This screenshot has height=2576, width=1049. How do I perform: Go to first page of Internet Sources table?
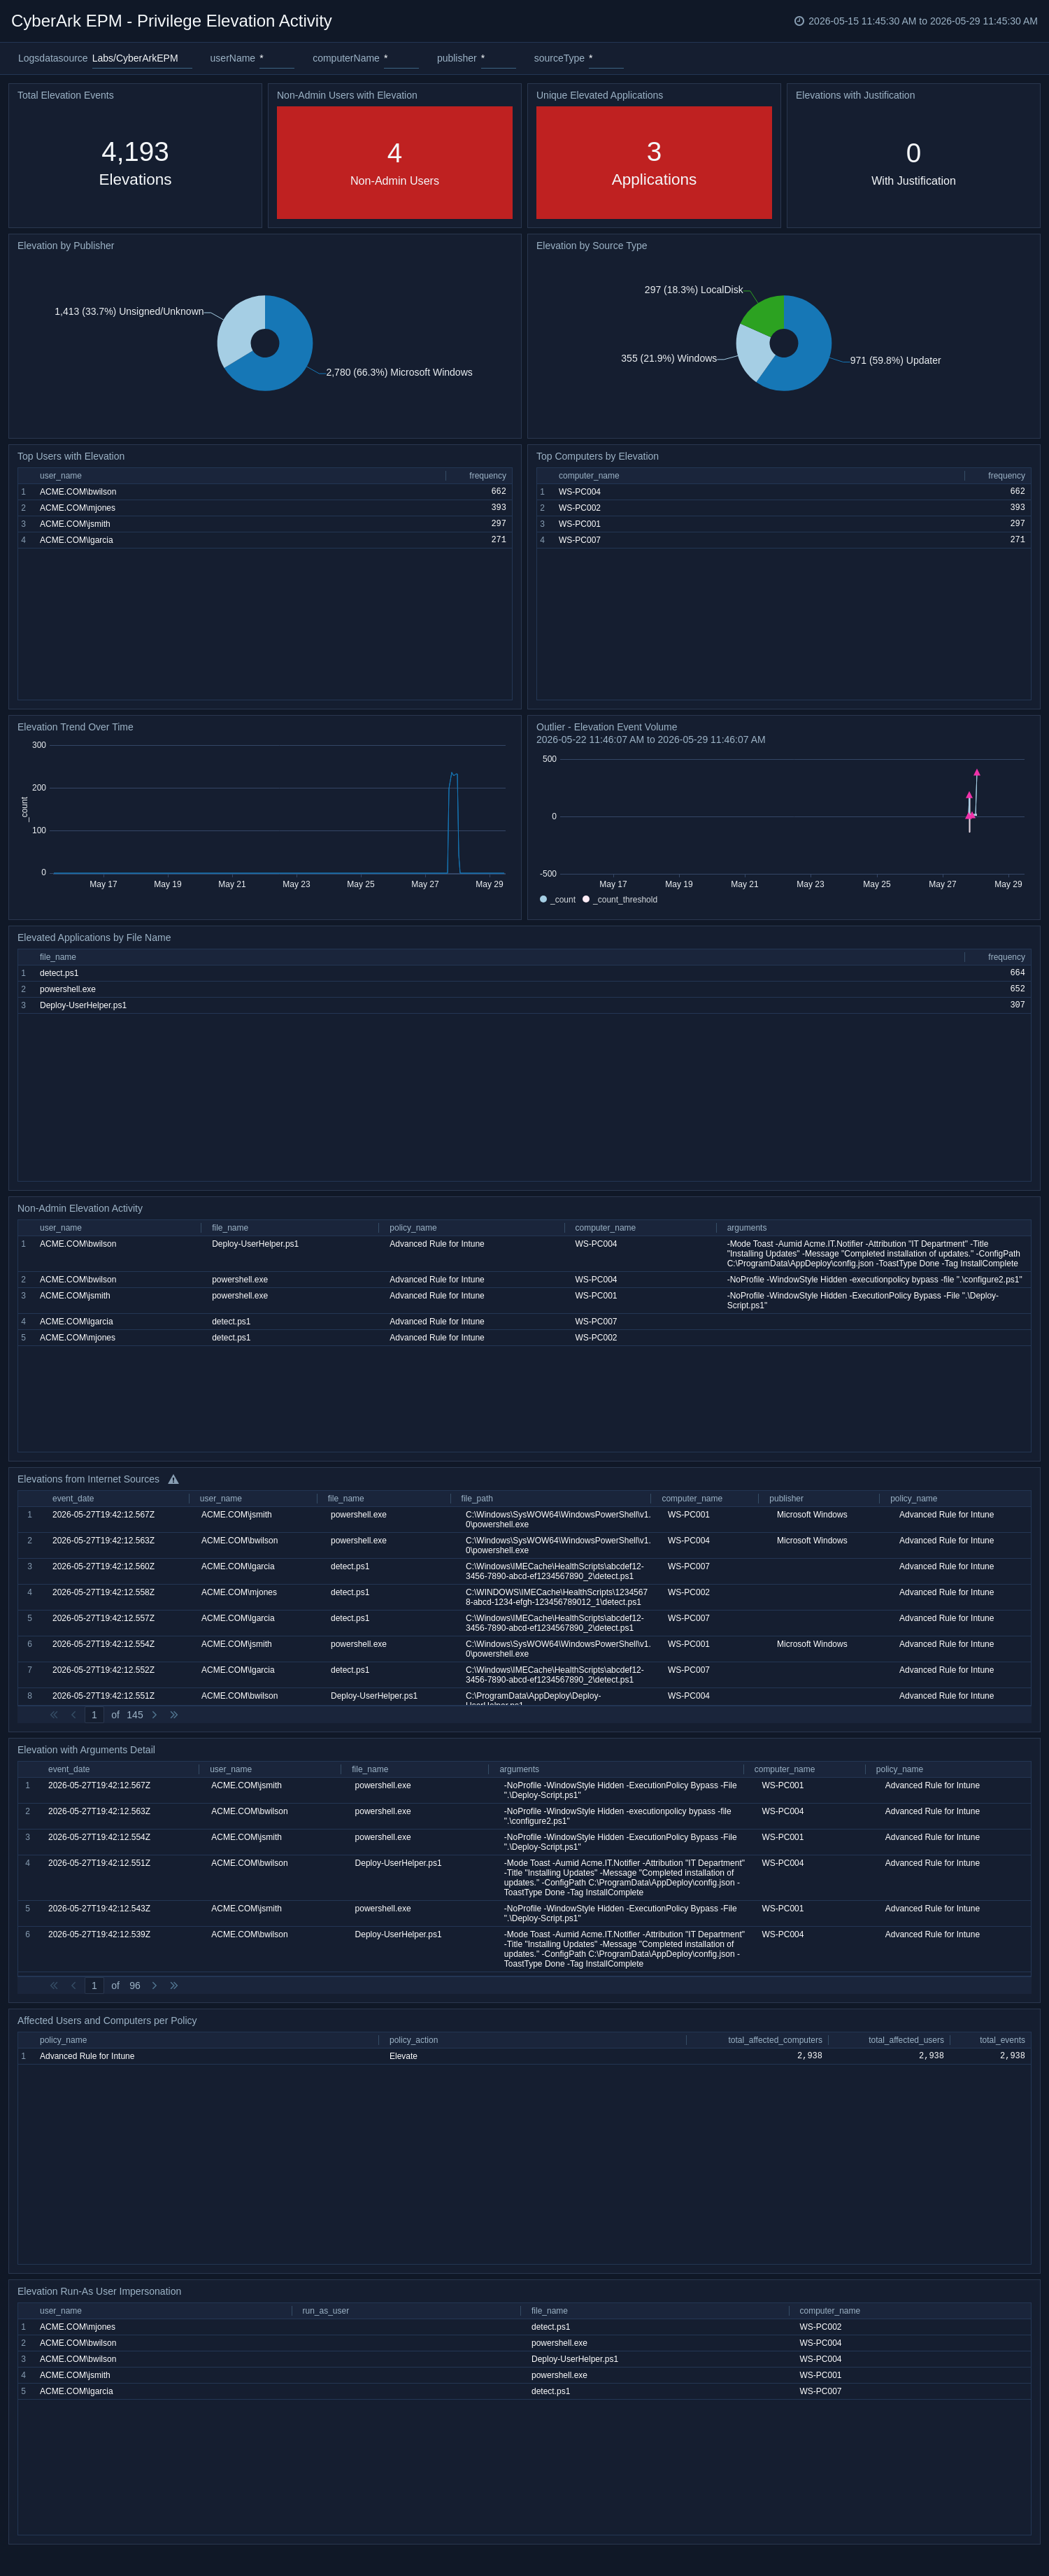[54, 1715]
